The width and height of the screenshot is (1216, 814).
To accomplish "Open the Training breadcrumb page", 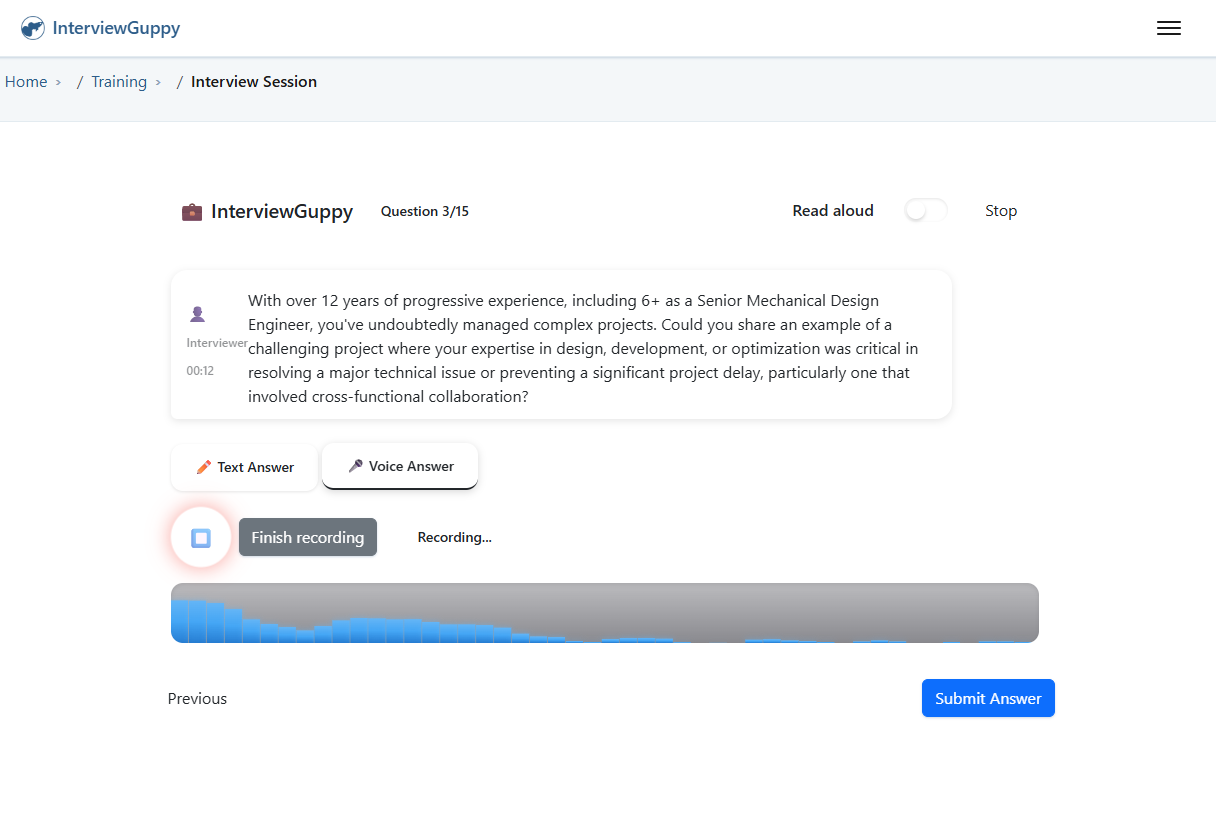I will [119, 81].
